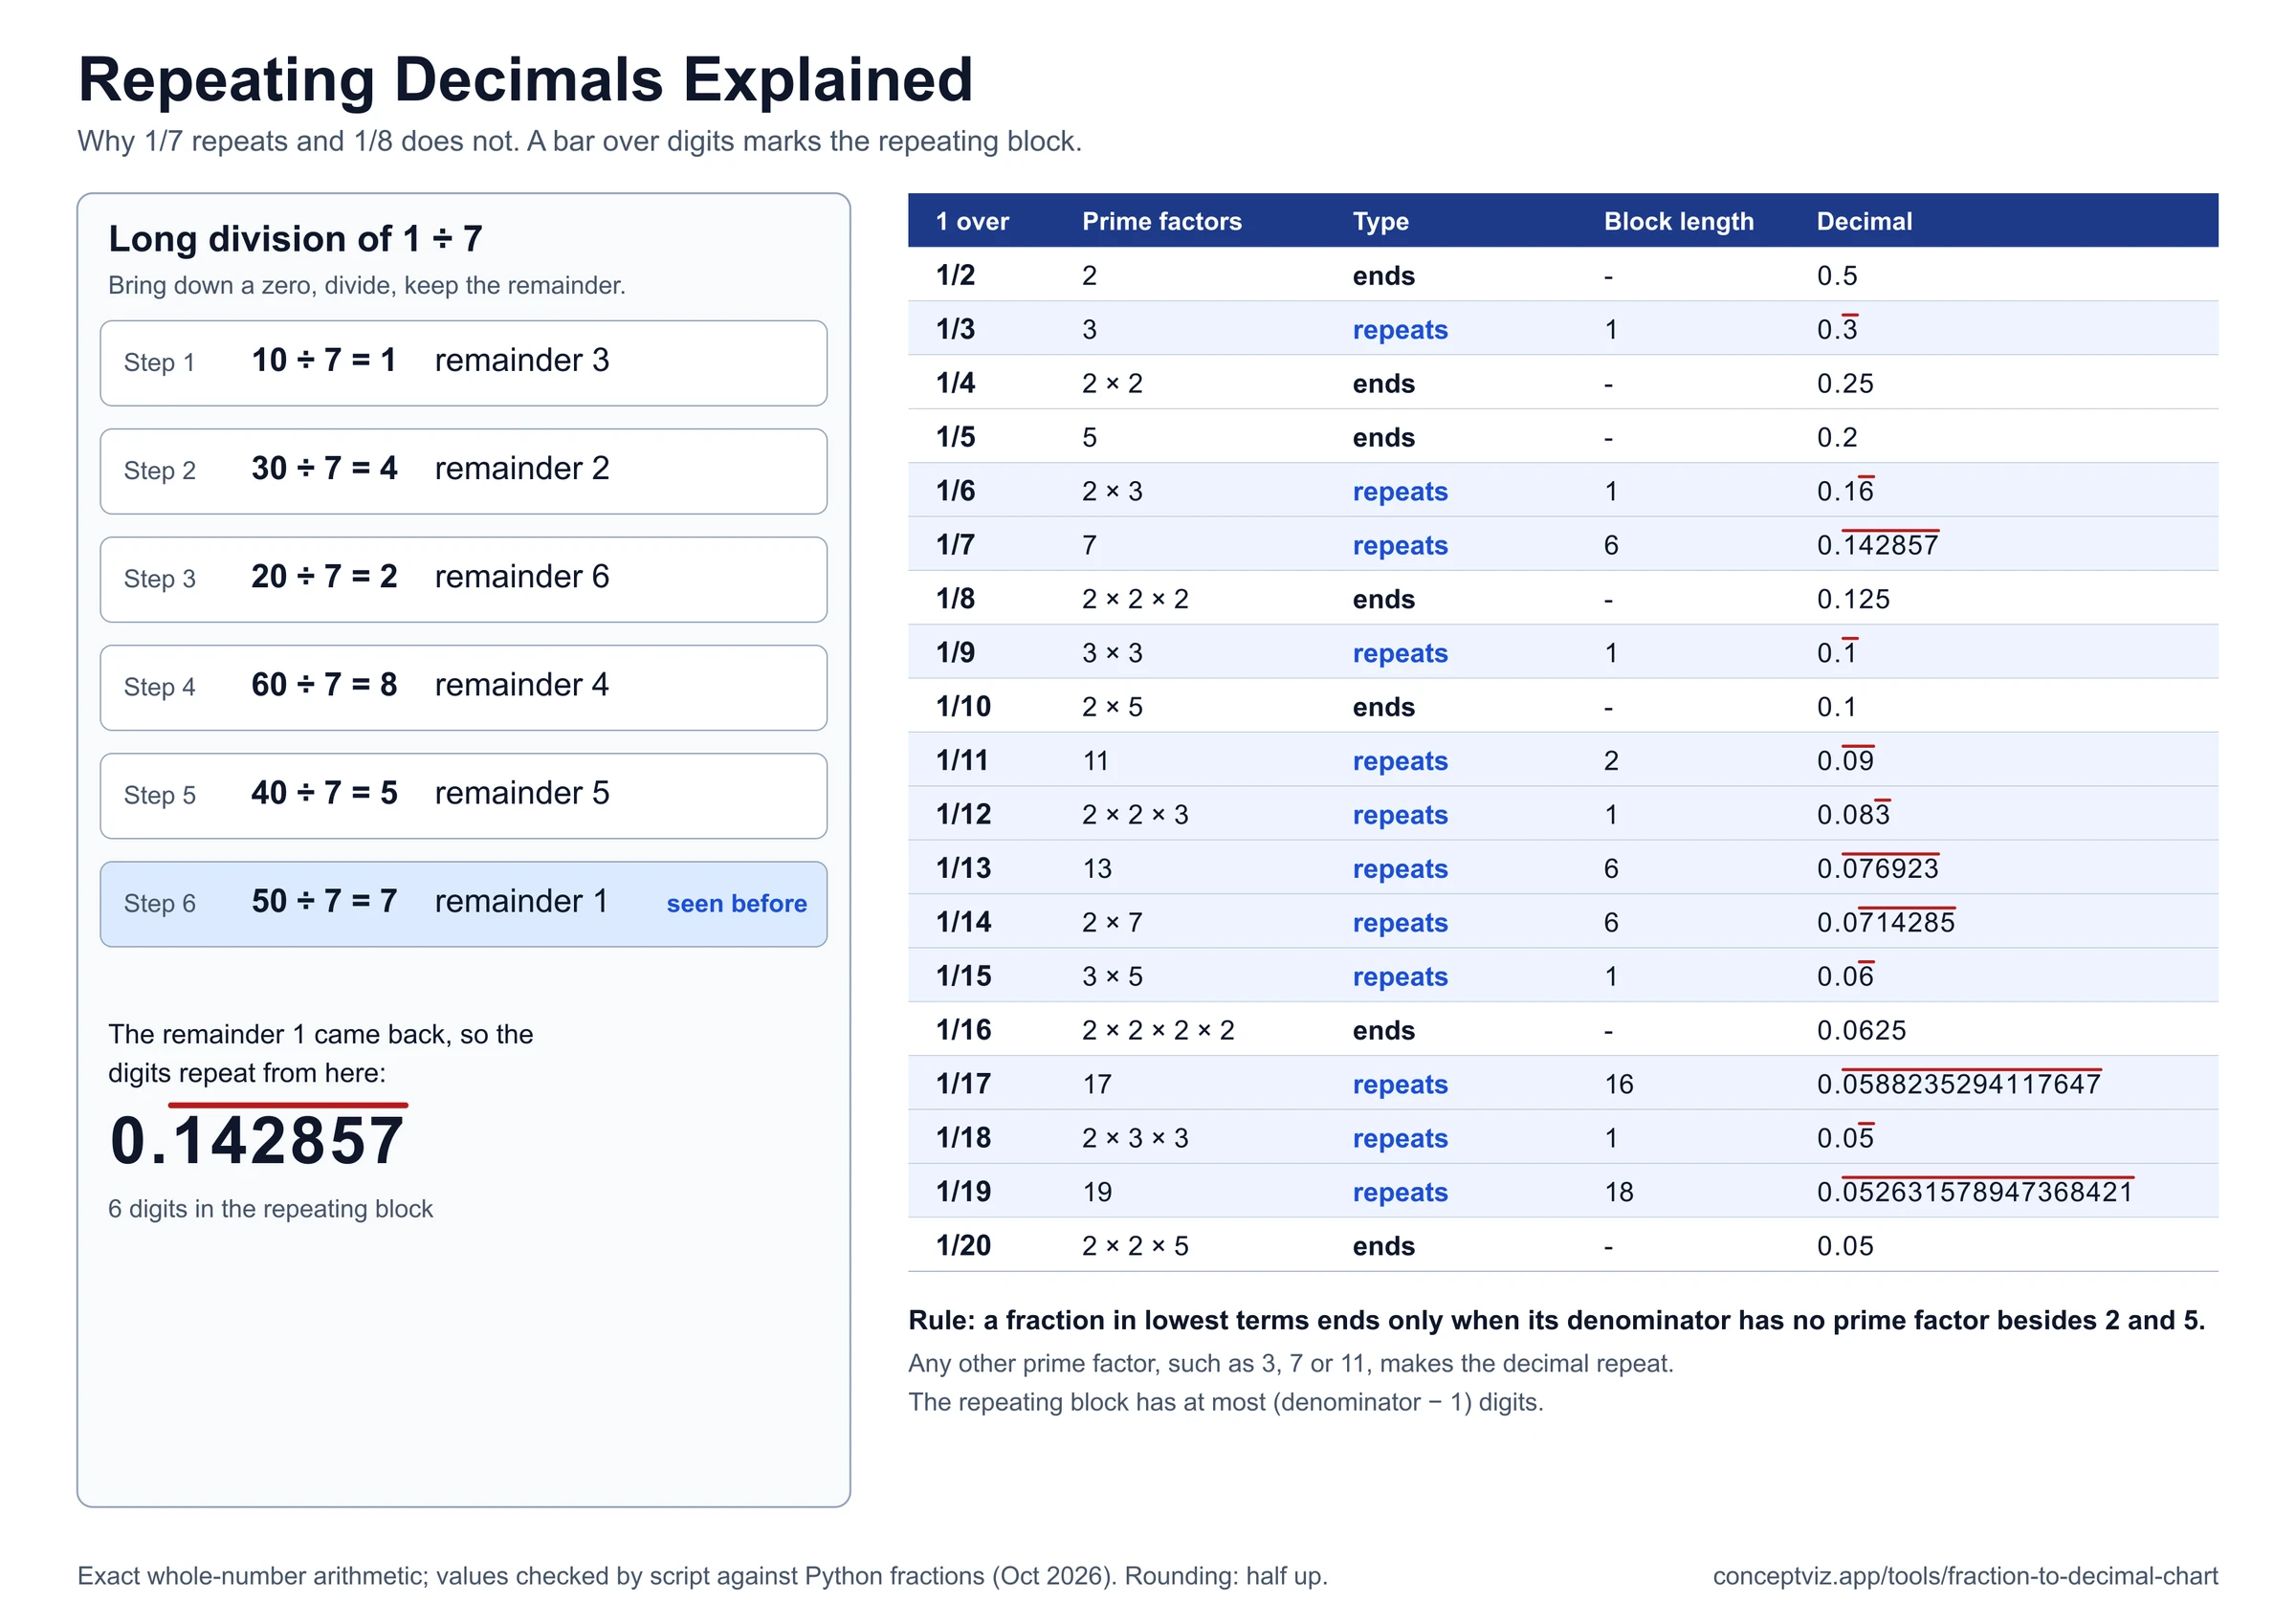Click '6 digits in the repeating block' caption

270,1209
